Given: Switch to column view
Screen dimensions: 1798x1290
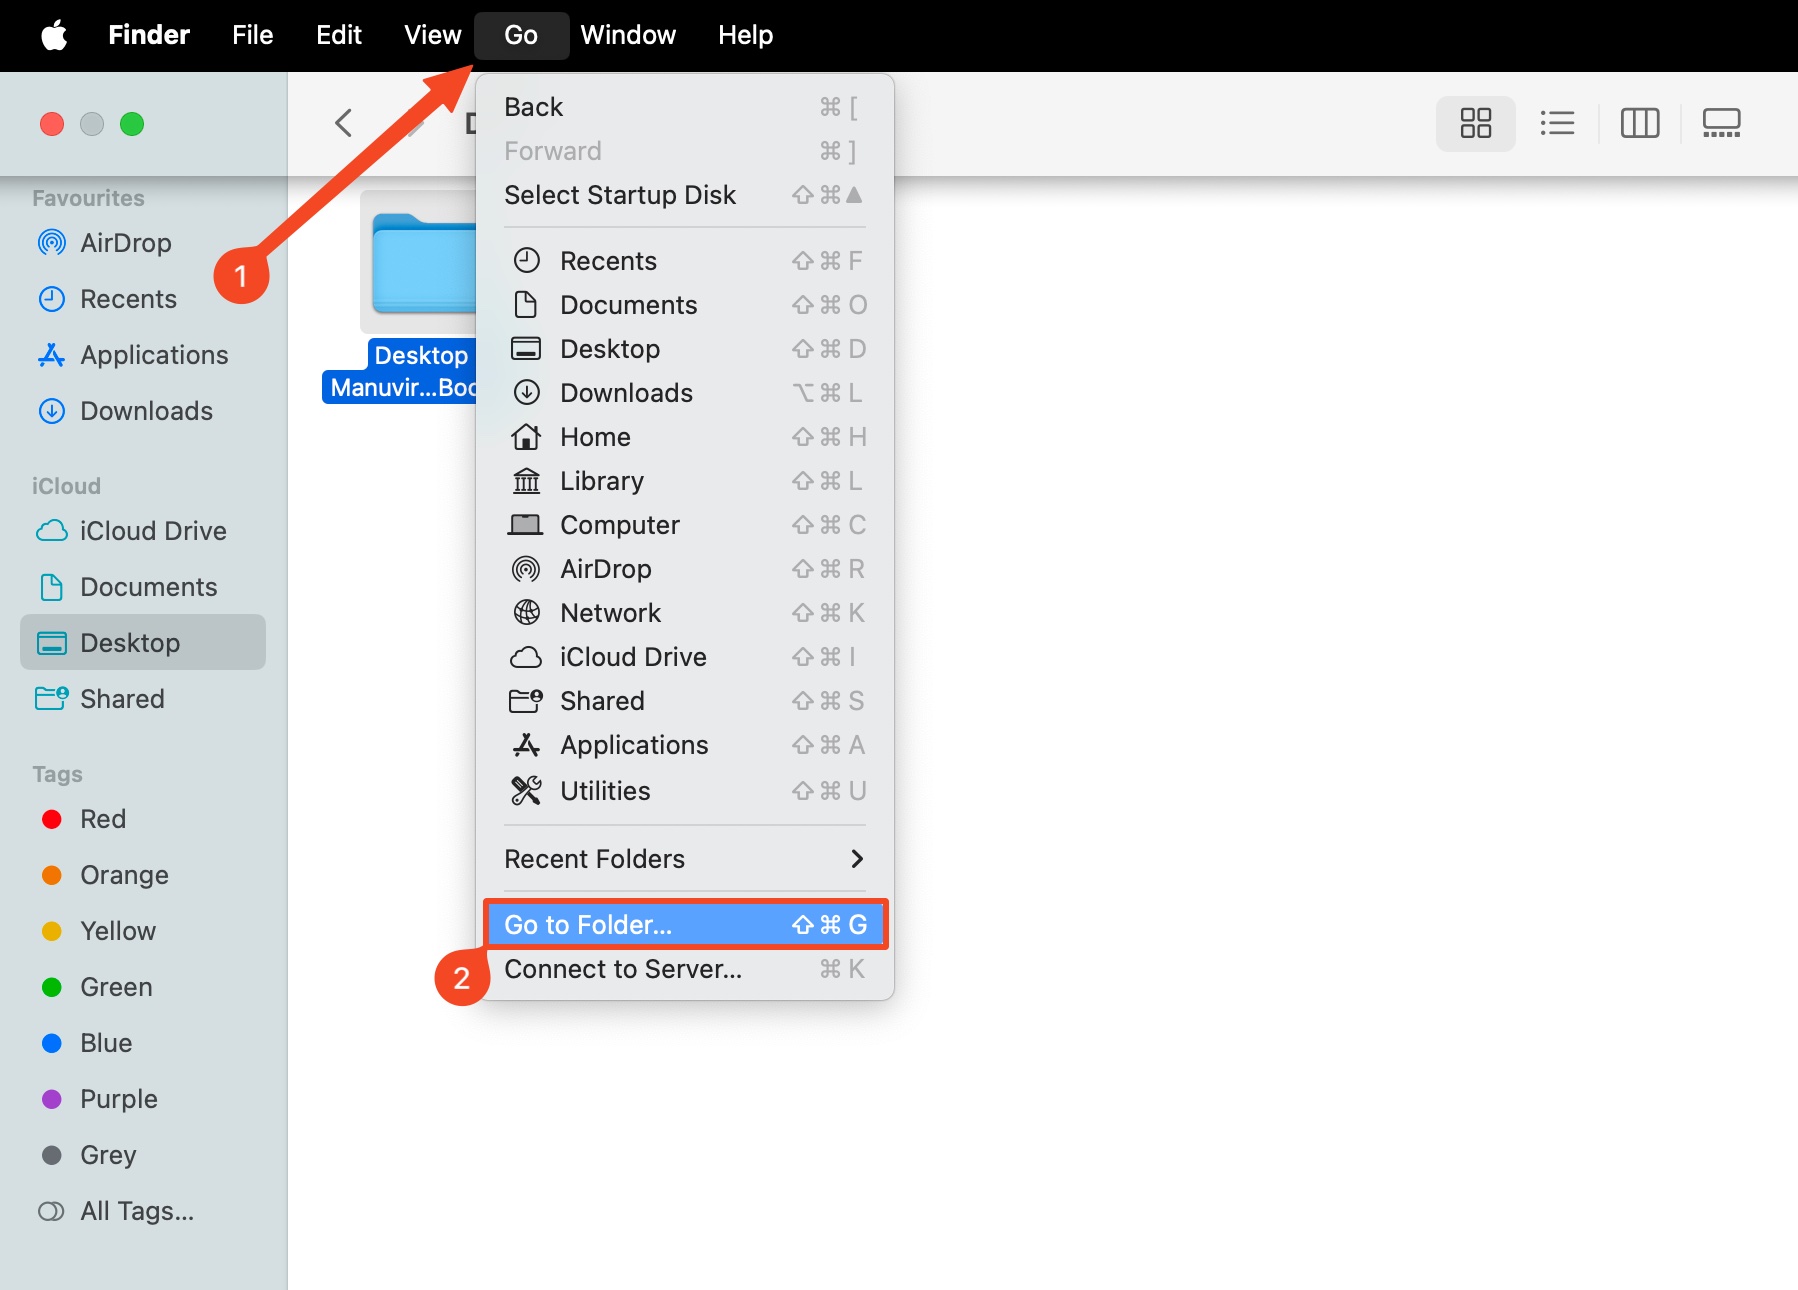Looking at the screenshot, I should pos(1639,124).
